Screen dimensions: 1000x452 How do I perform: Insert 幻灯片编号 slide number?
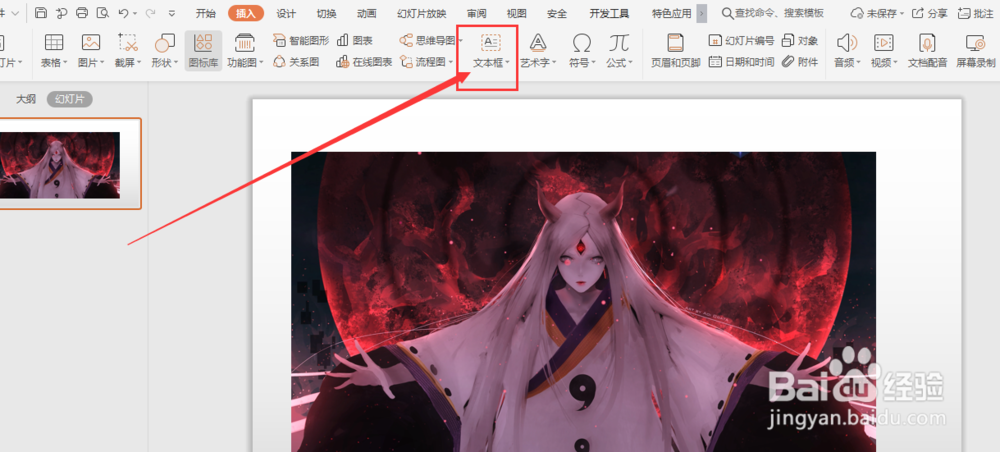[741, 41]
